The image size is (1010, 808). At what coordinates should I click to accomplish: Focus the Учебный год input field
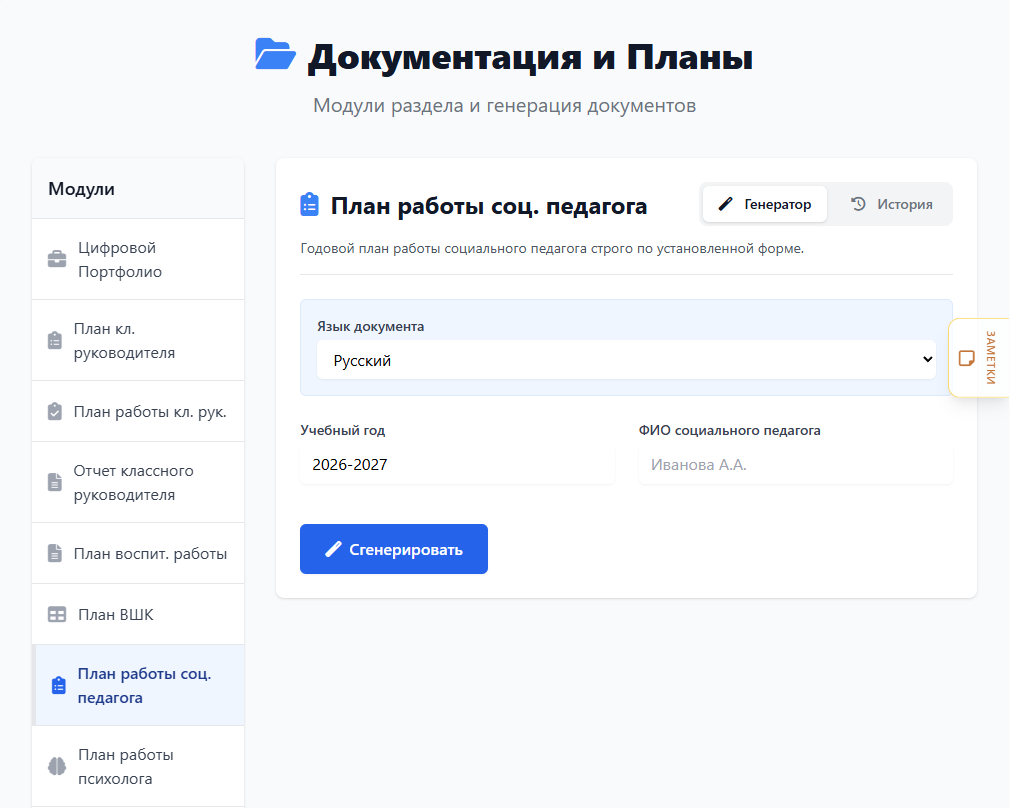click(457, 465)
